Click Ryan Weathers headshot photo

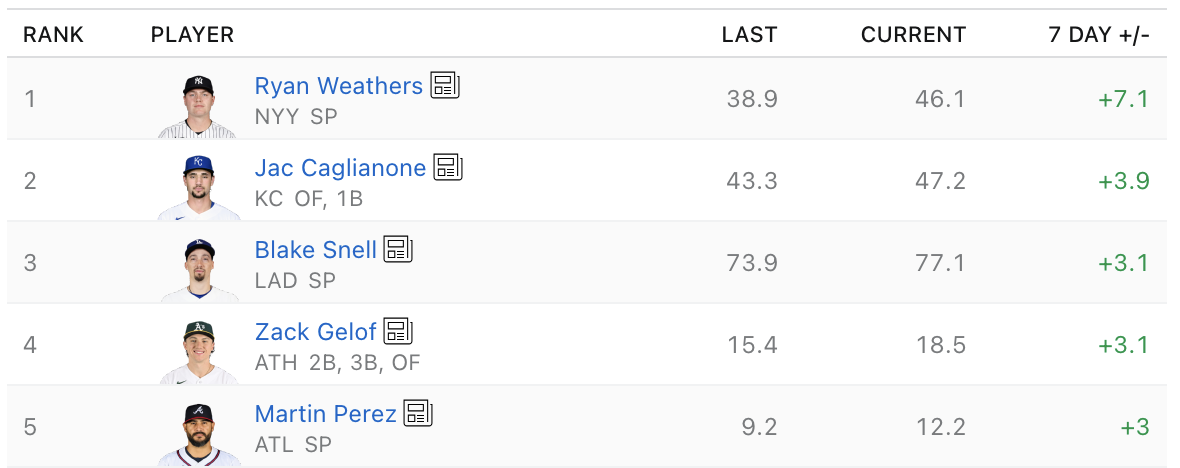(198, 105)
